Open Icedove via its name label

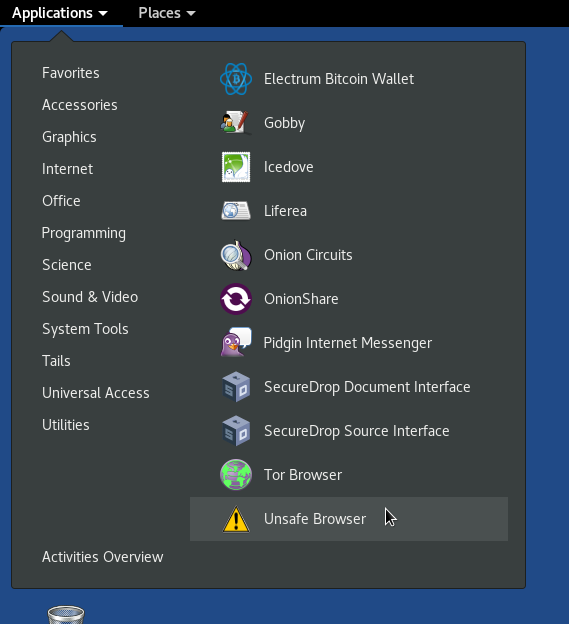(x=288, y=167)
